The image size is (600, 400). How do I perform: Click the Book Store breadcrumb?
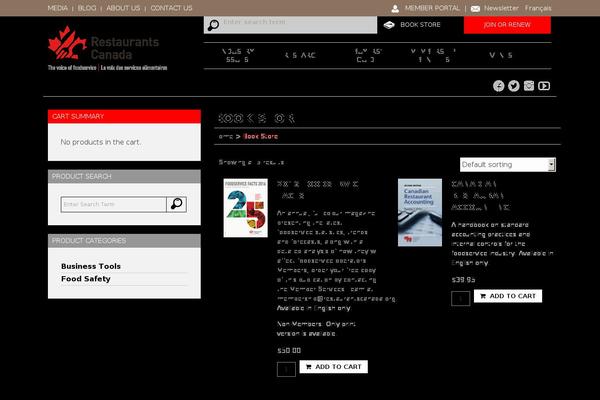261,136
